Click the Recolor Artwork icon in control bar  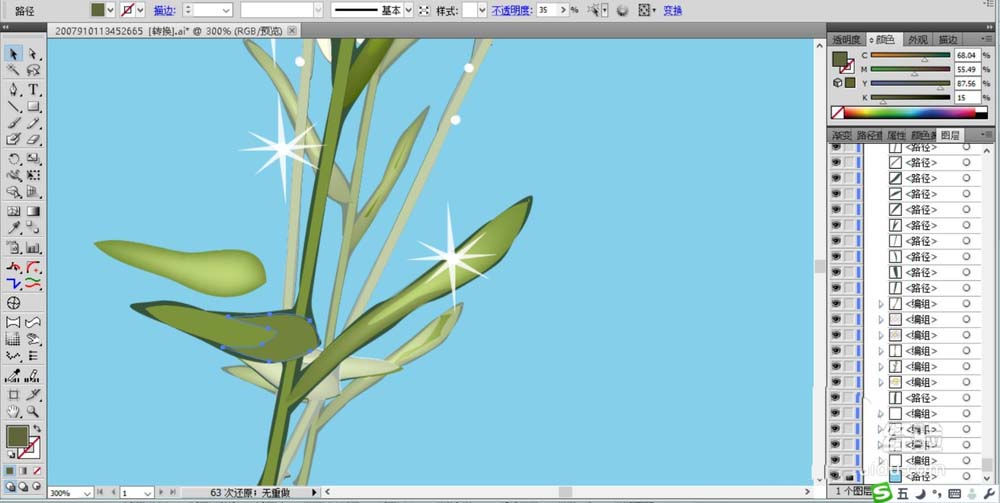(622, 10)
